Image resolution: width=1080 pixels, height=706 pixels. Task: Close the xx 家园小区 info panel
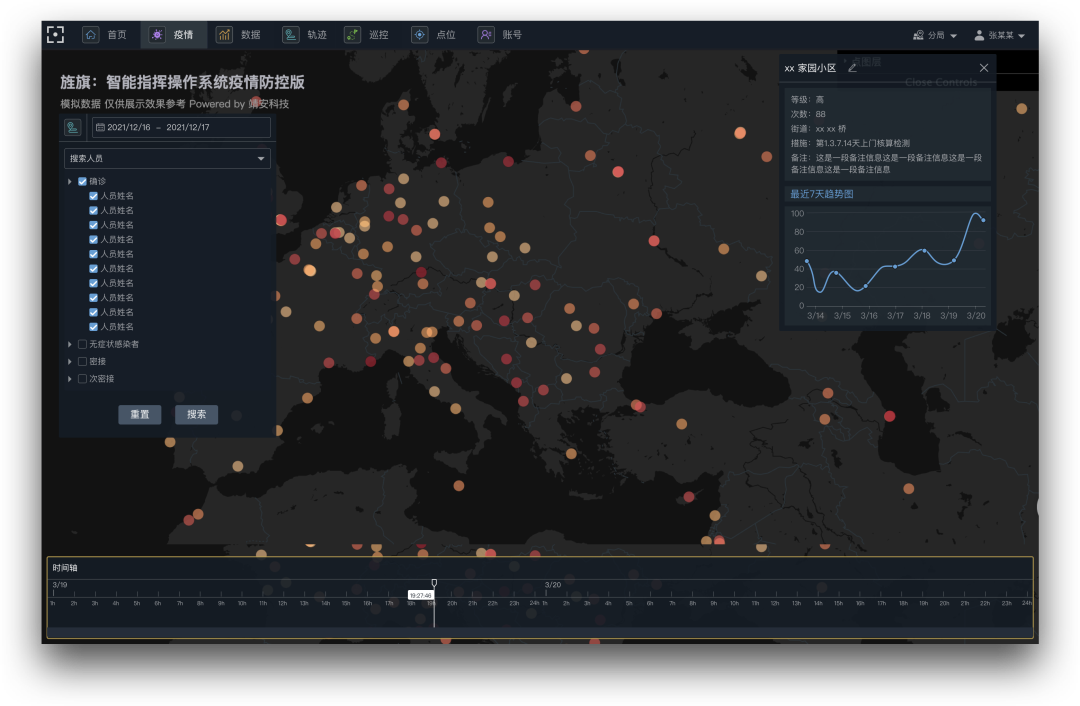tap(984, 68)
